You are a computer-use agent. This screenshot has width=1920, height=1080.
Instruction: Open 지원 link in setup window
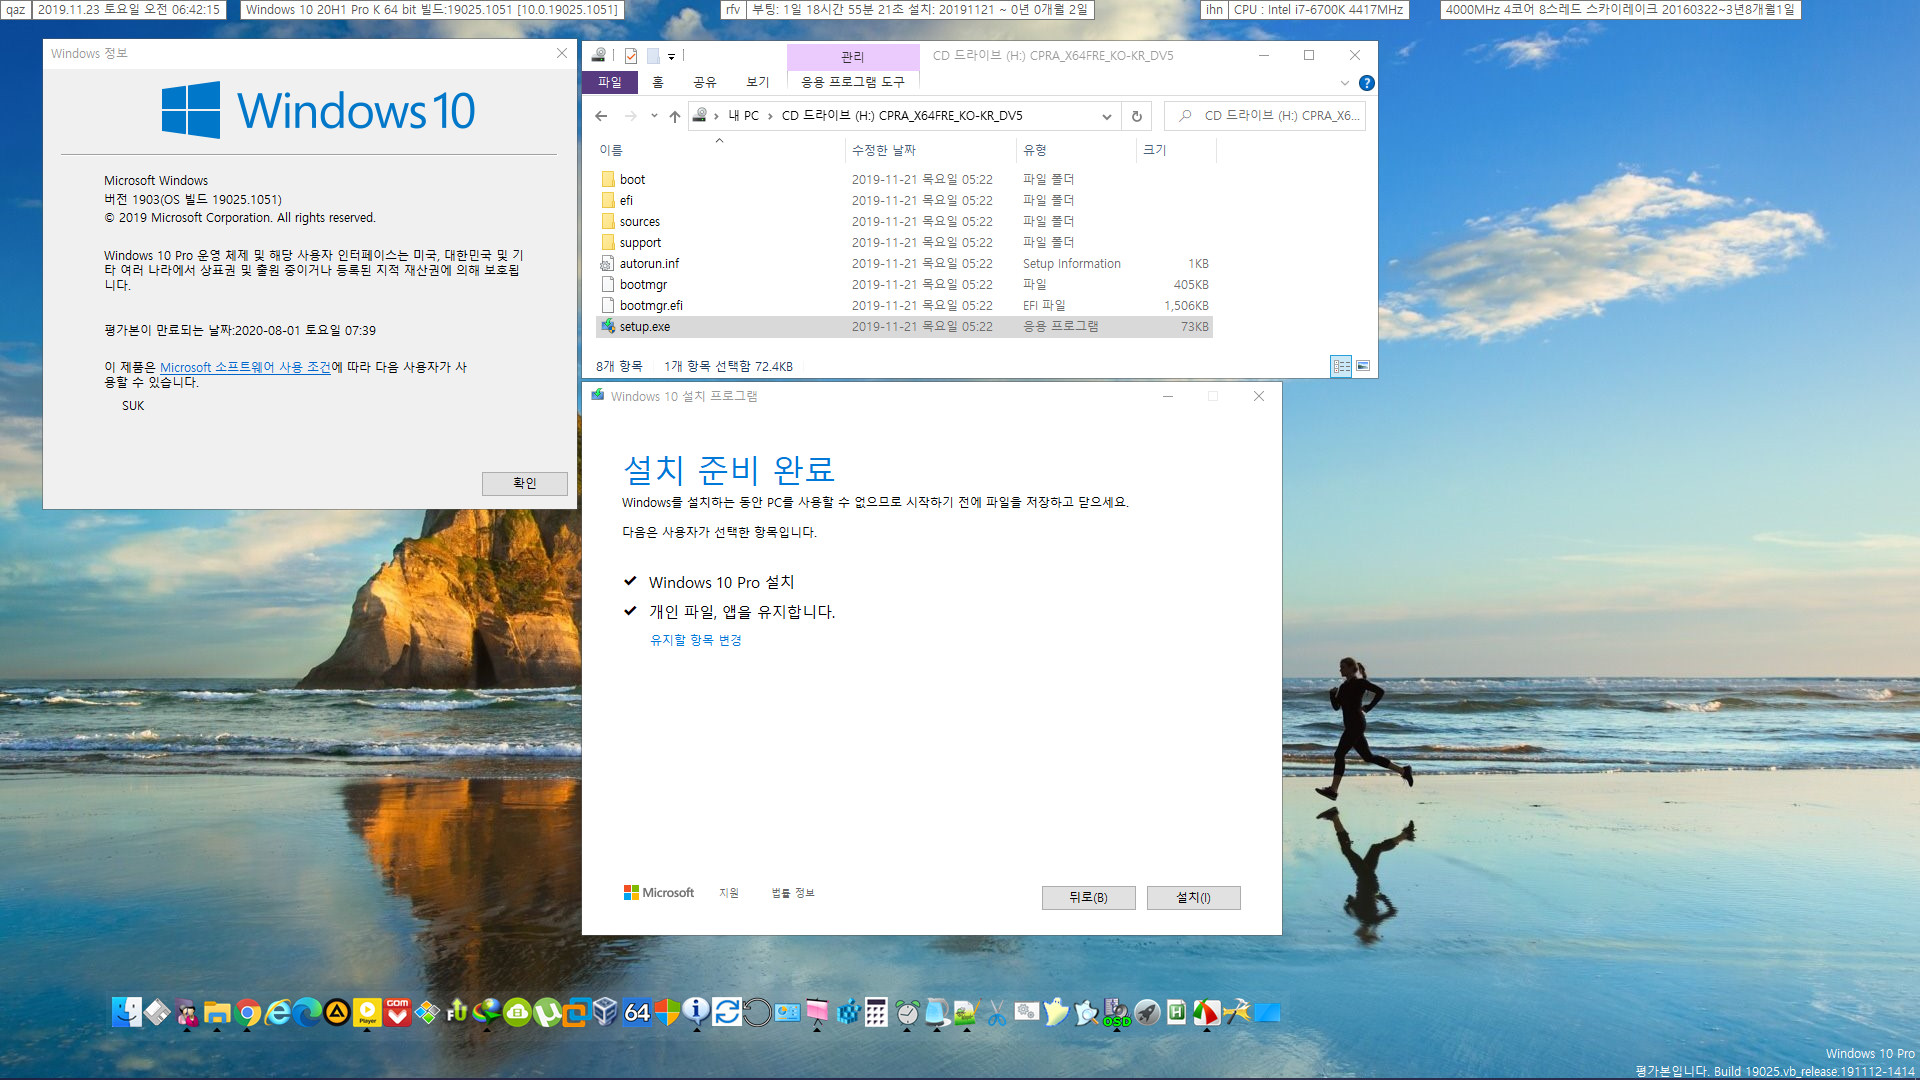pyautogui.click(x=729, y=893)
